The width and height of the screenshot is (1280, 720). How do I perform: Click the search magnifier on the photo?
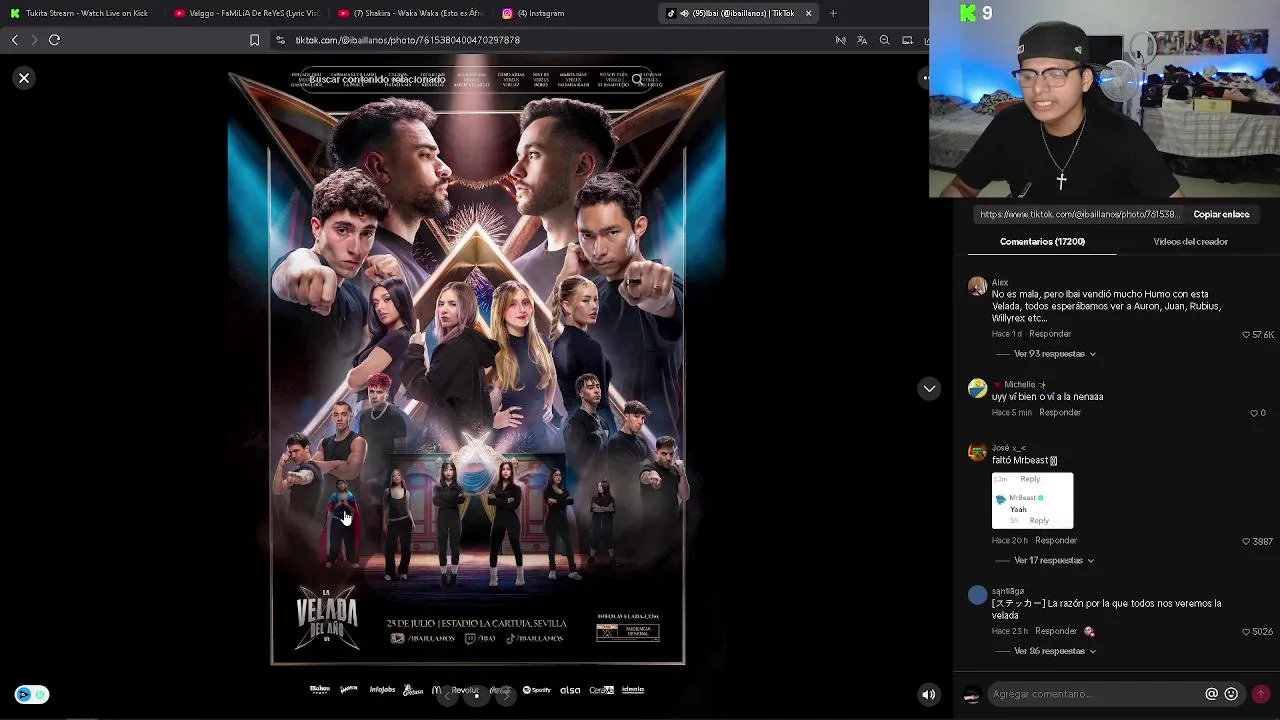pyautogui.click(x=637, y=79)
